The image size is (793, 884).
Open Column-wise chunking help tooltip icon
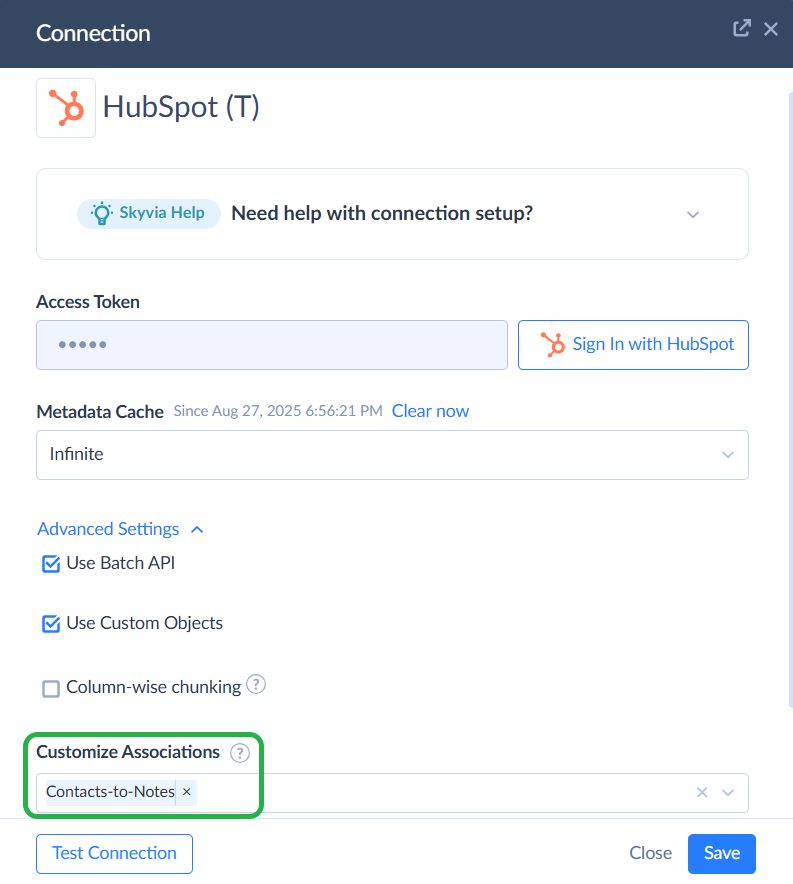click(x=256, y=685)
